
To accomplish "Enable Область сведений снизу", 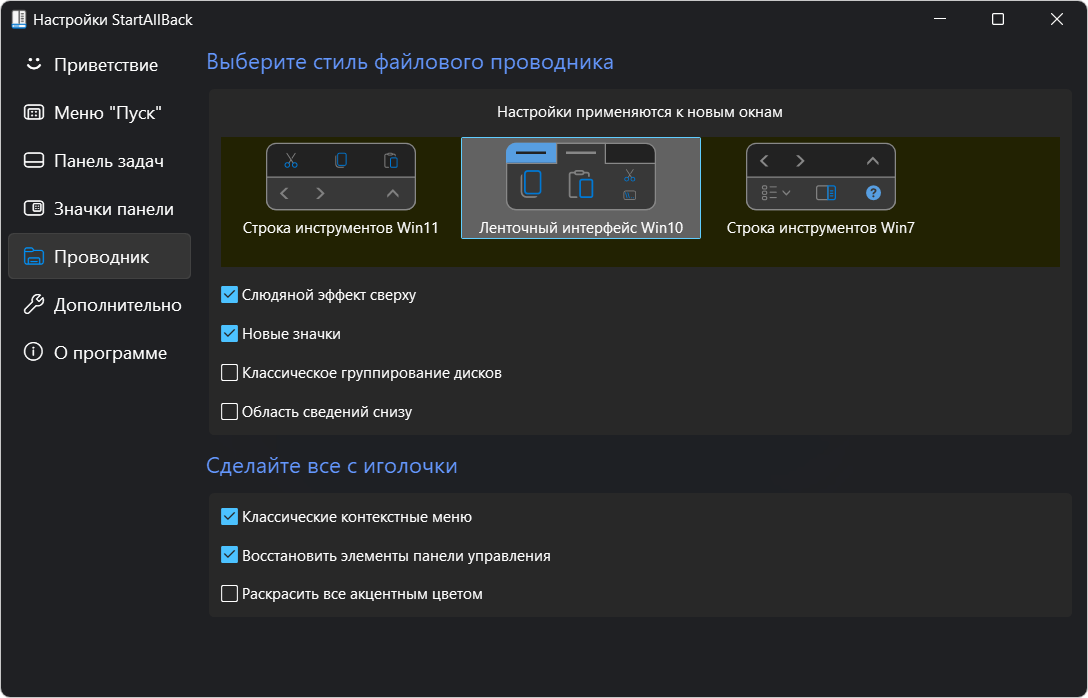I will tap(229, 411).
